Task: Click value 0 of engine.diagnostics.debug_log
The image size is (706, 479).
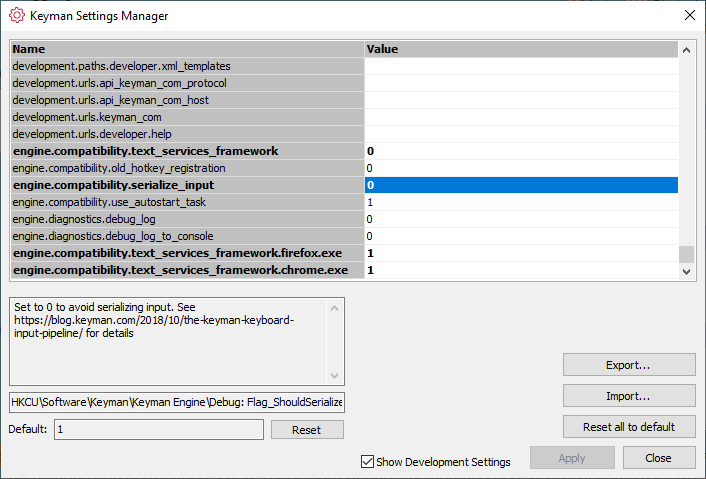Action: 521,219
